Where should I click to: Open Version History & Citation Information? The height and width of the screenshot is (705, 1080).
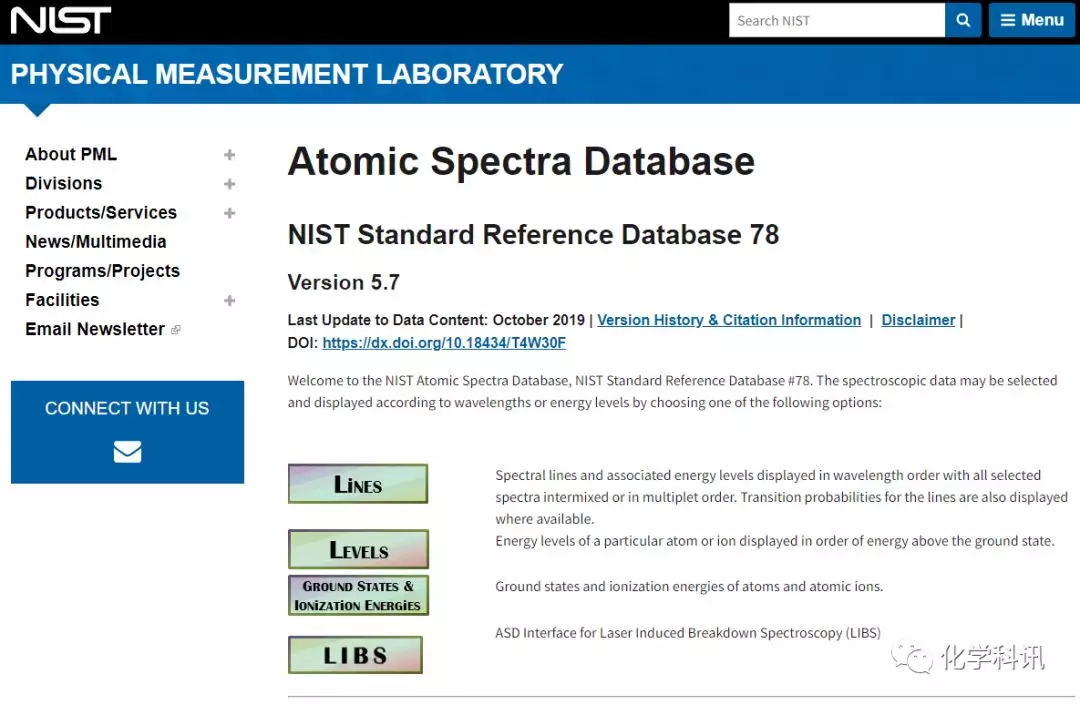pyautogui.click(x=728, y=320)
